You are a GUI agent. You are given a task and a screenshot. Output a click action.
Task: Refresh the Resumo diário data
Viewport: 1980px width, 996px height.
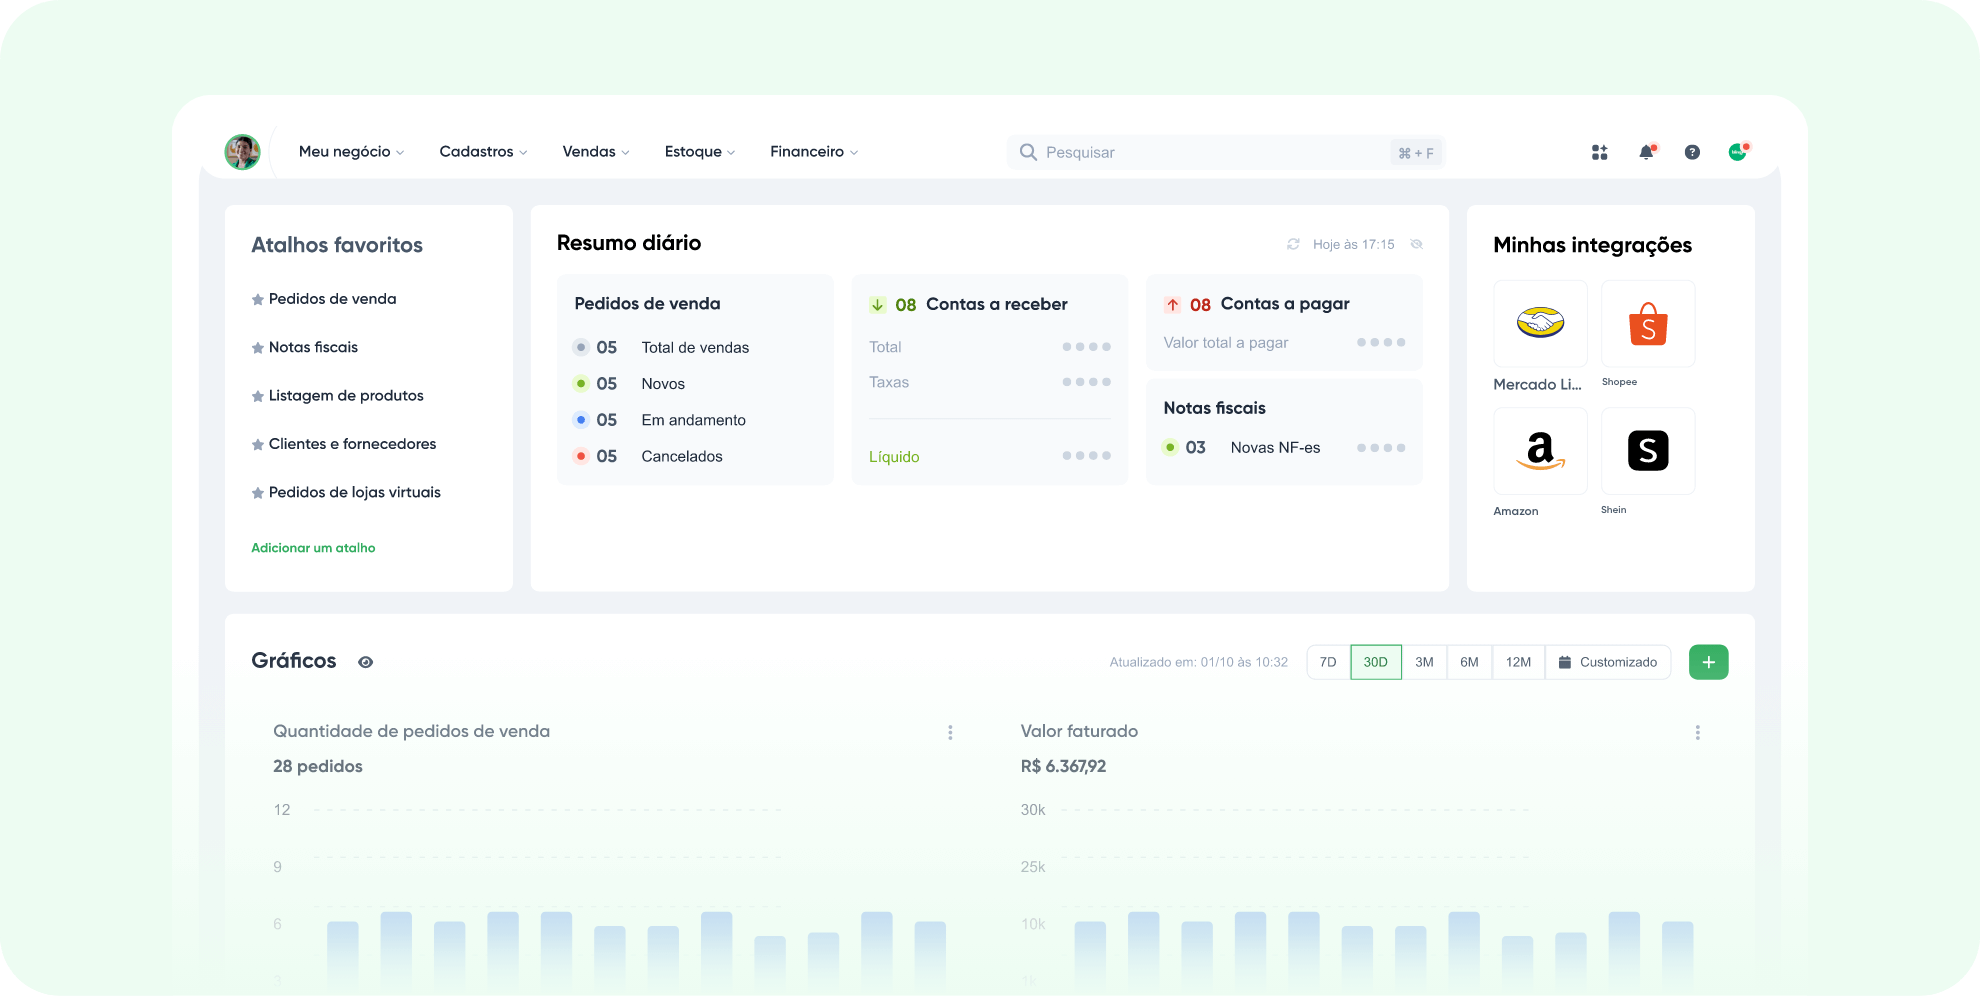pos(1293,244)
